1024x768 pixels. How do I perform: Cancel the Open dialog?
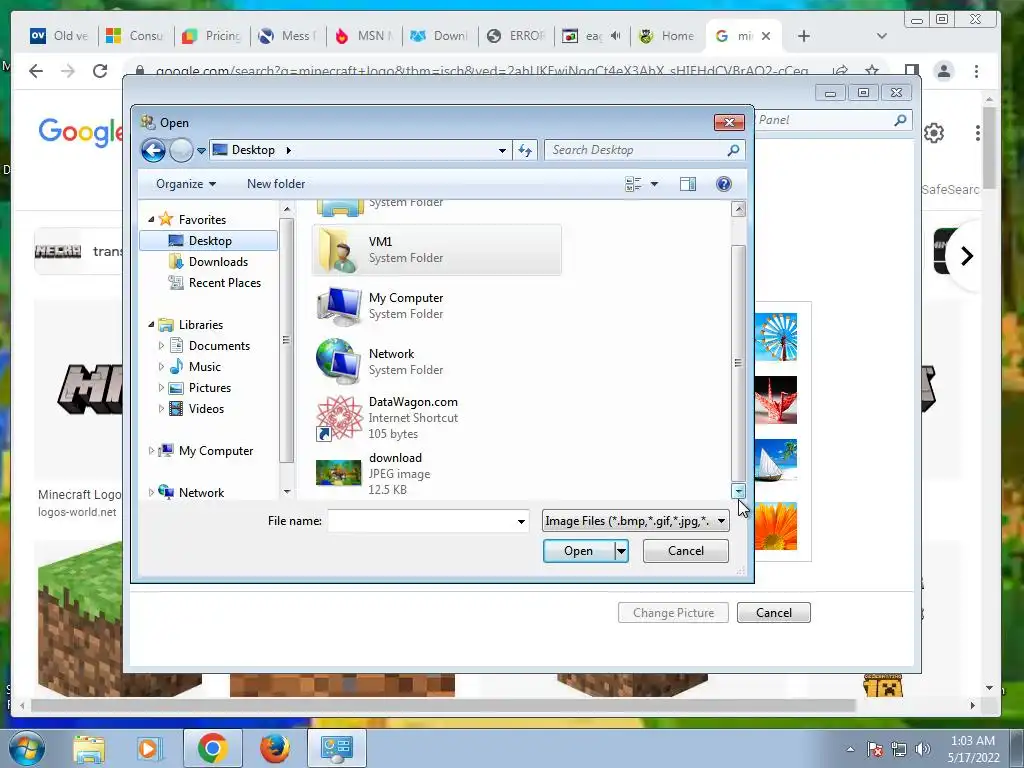pyautogui.click(x=686, y=551)
